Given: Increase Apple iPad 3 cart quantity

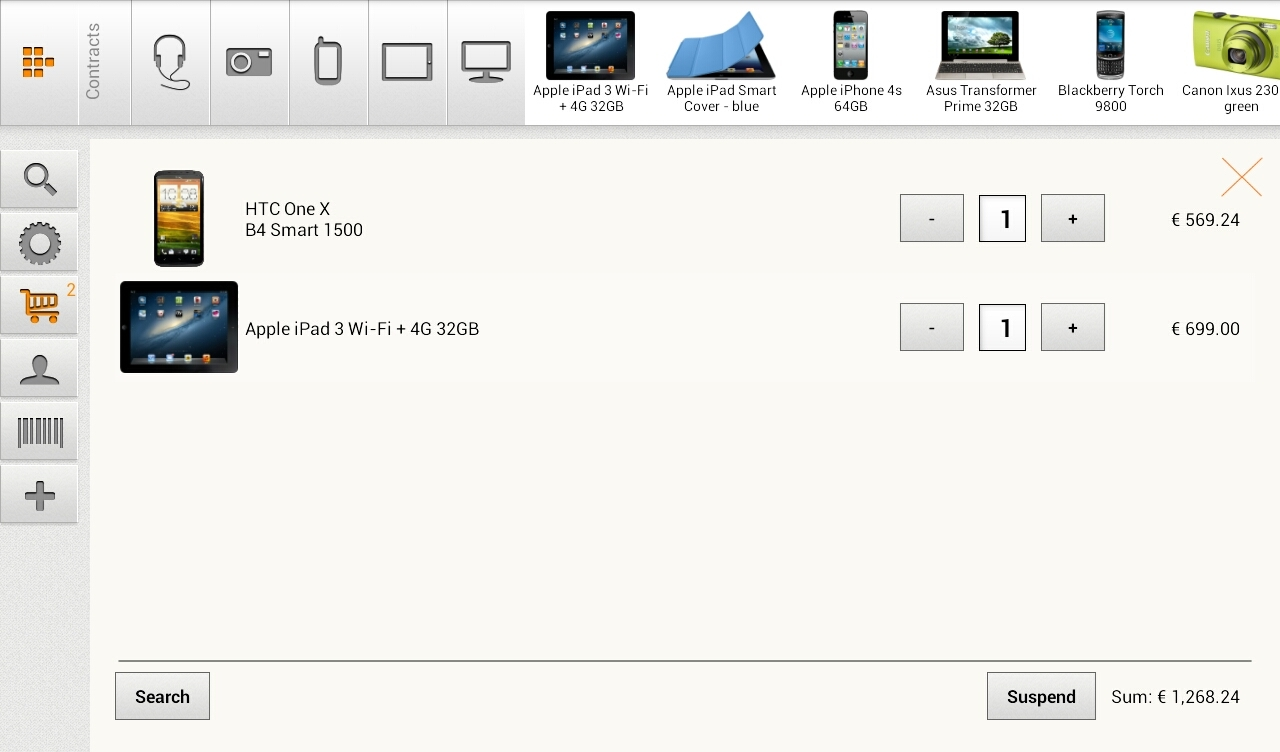Looking at the screenshot, I should [x=1073, y=327].
